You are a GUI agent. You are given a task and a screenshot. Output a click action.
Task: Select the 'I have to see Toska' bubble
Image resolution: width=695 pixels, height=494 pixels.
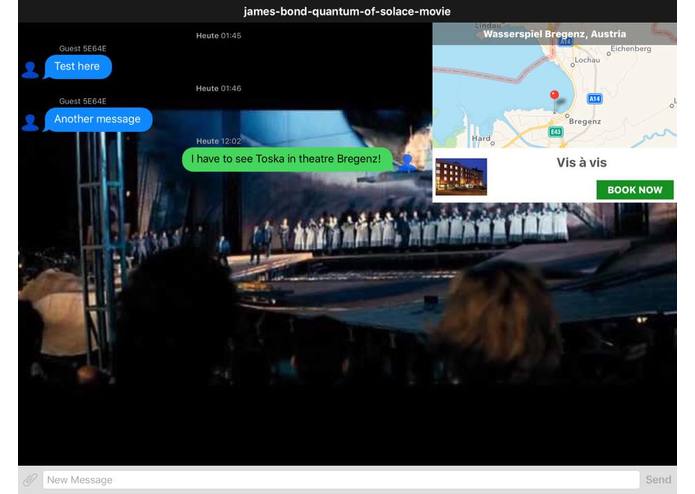tap(287, 159)
